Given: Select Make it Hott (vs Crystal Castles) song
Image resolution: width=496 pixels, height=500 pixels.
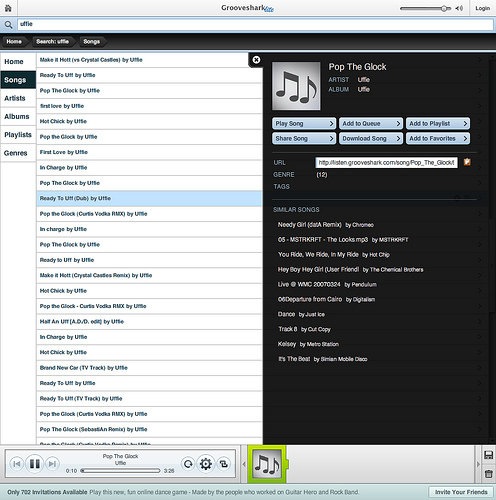Looking at the screenshot, I should pyautogui.click(x=149, y=60).
